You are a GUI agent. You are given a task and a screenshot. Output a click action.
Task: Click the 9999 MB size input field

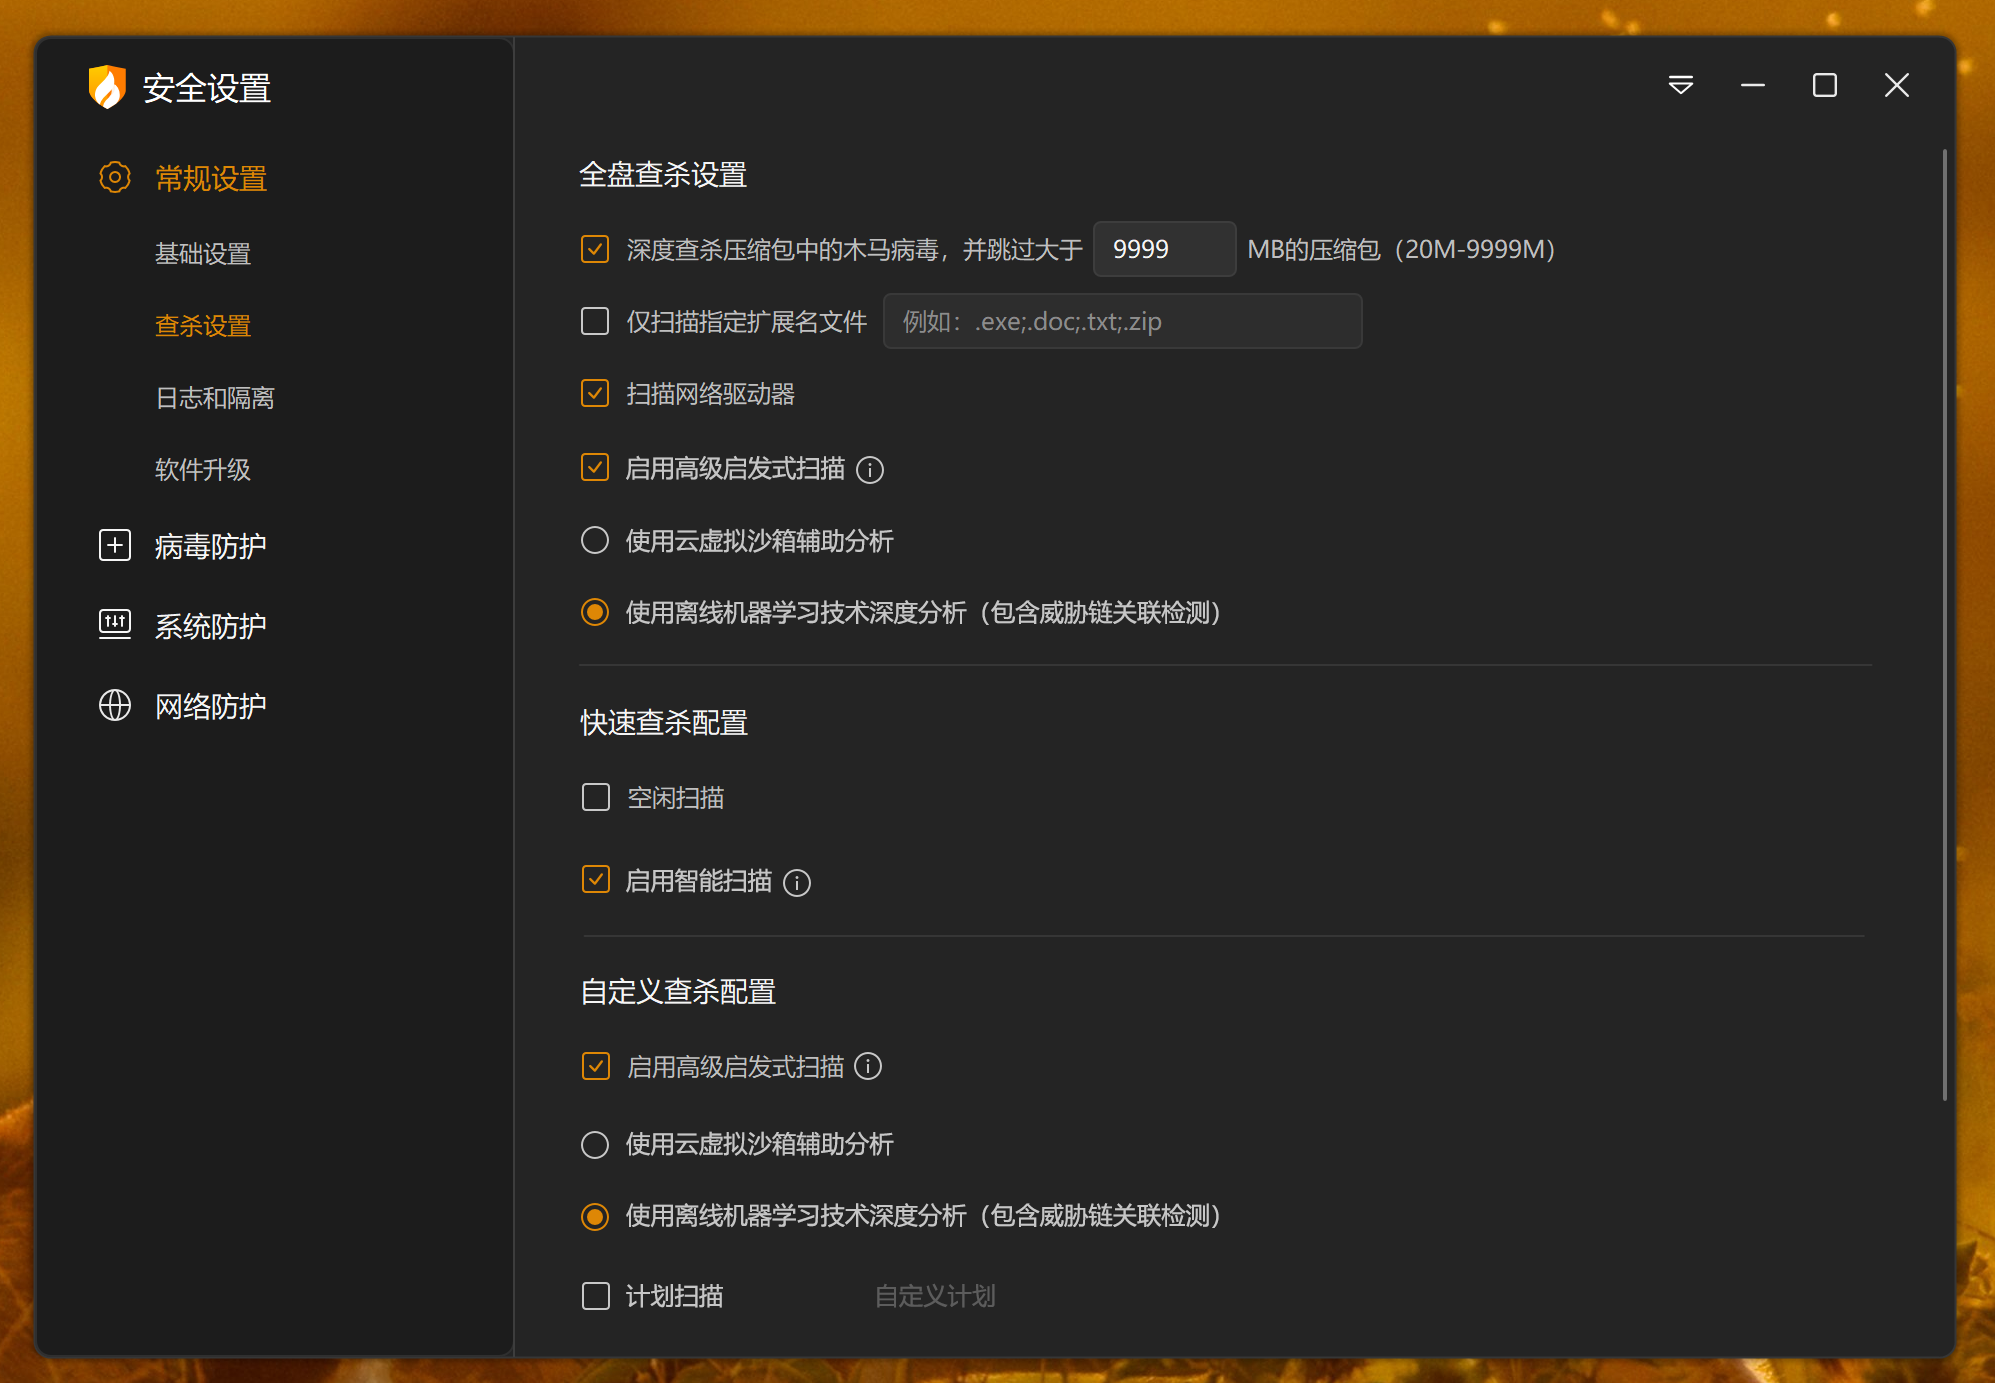tap(1164, 249)
